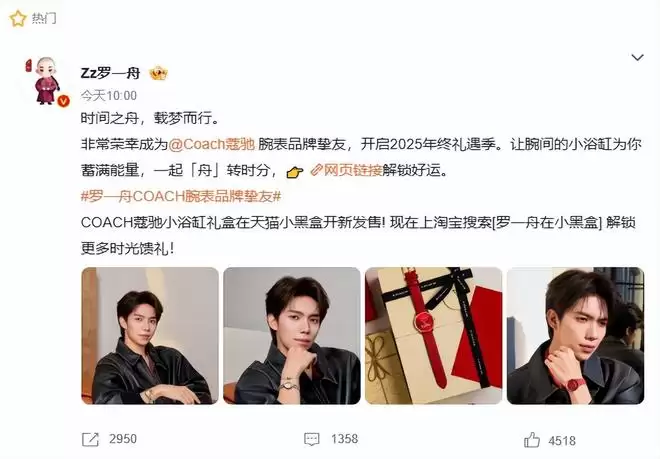Screen dimensions: 660x459
Task: Open the @Coach蔻驰 mention link
Action: tap(212, 144)
